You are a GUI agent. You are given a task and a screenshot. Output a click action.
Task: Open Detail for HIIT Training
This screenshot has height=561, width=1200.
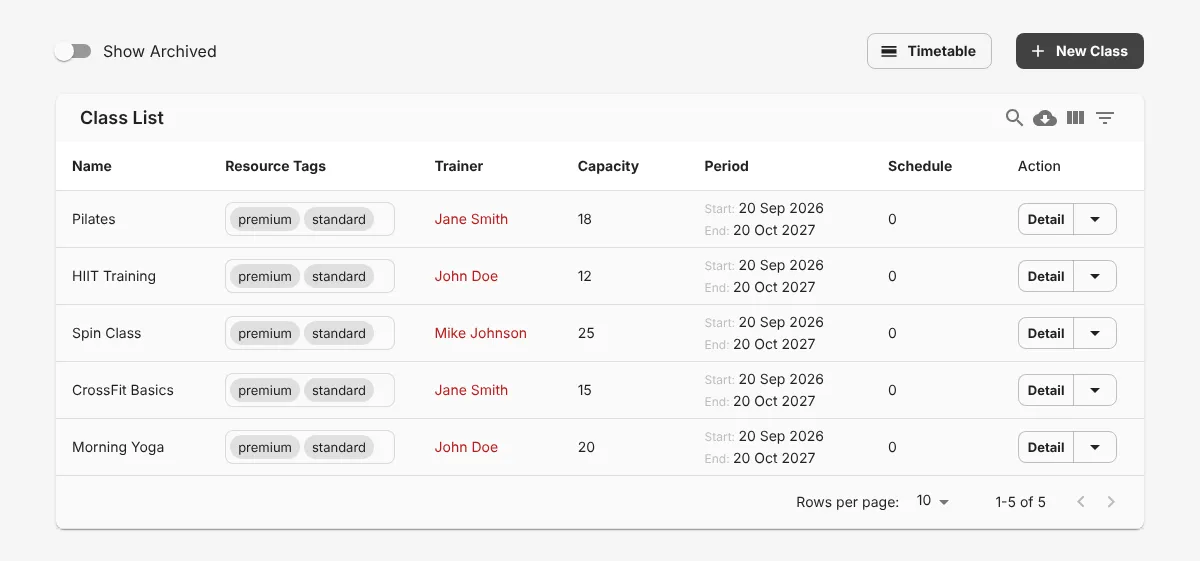[x=1046, y=276]
